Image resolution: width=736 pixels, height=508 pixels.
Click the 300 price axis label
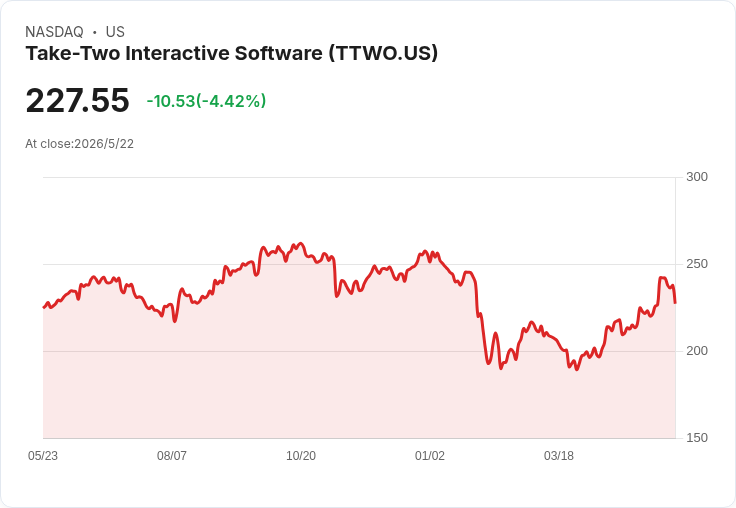coord(697,177)
